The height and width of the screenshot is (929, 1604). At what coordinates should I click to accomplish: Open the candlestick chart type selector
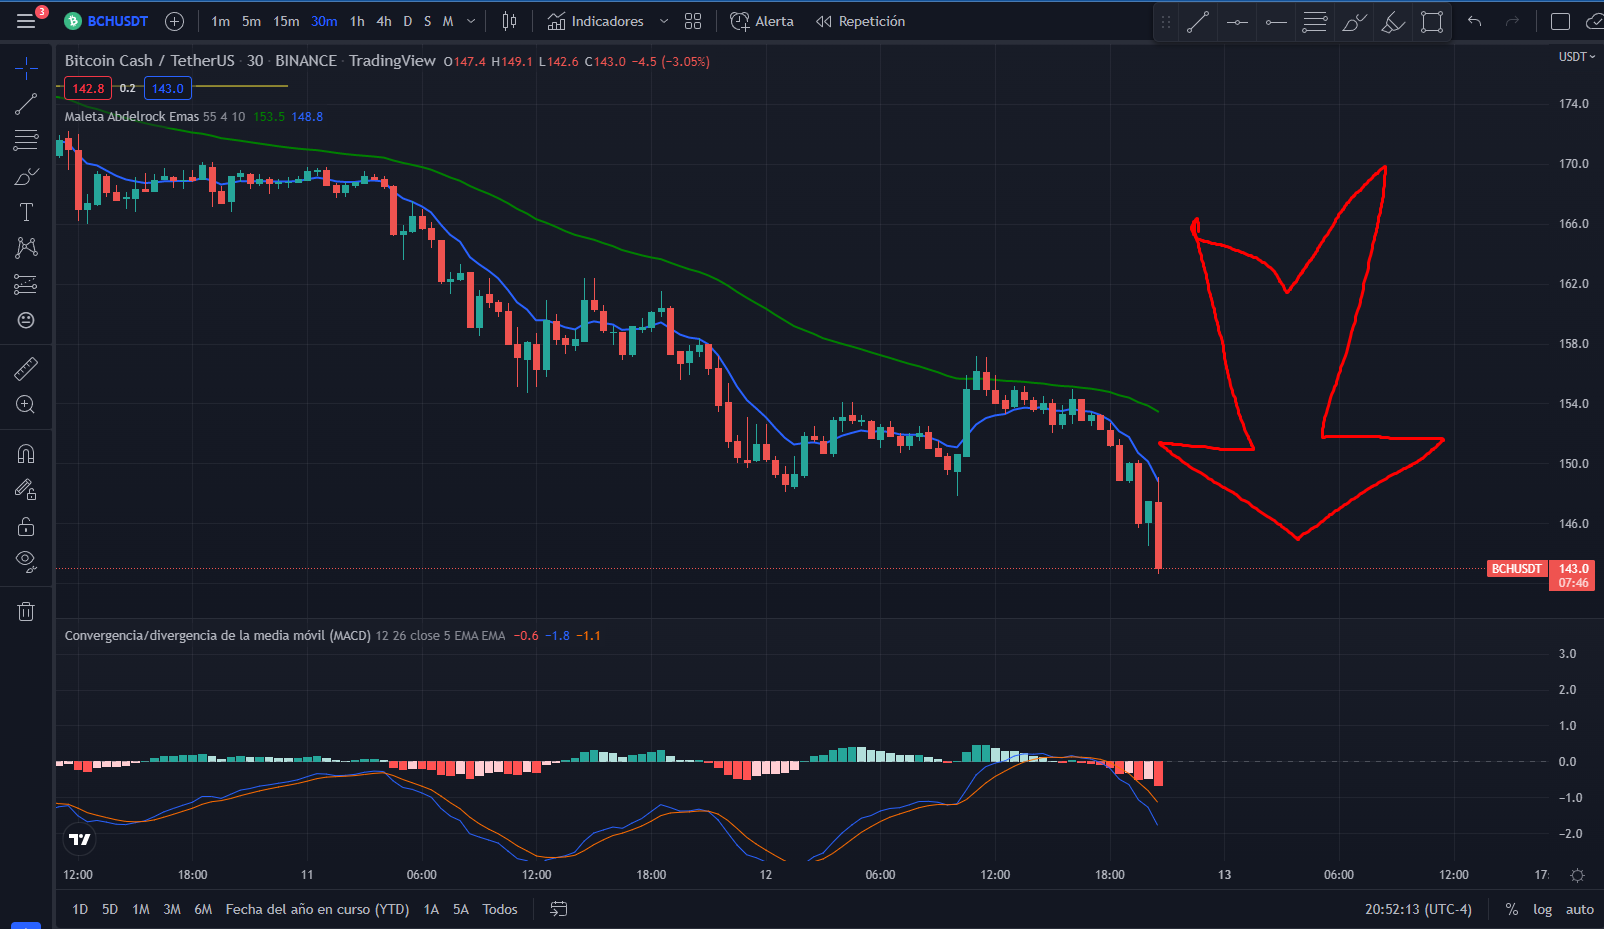pyautogui.click(x=509, y=21)
